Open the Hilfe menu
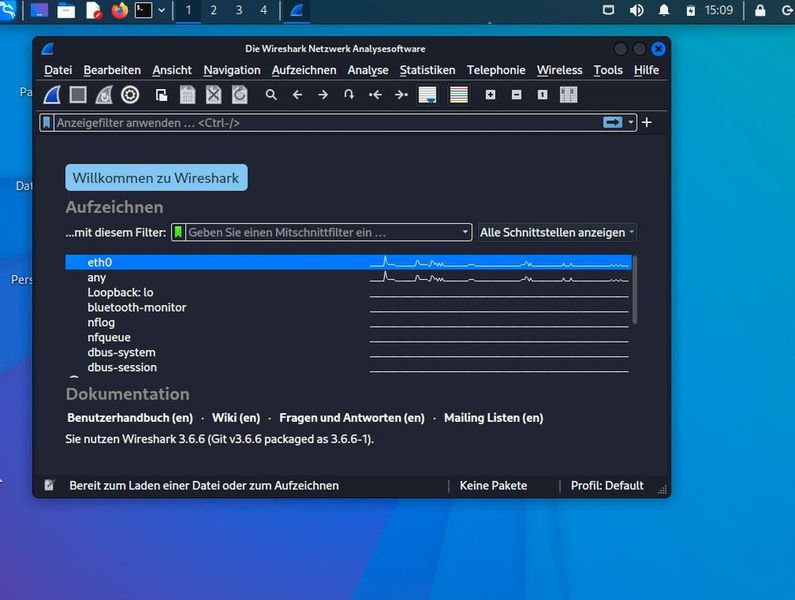The height and width of the screenshot is (600, 795). click(x=646, y=70)
